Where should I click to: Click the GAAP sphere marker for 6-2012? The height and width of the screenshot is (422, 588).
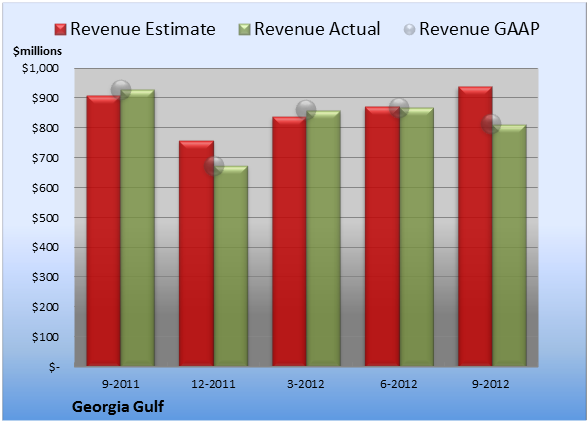point(399,108)
